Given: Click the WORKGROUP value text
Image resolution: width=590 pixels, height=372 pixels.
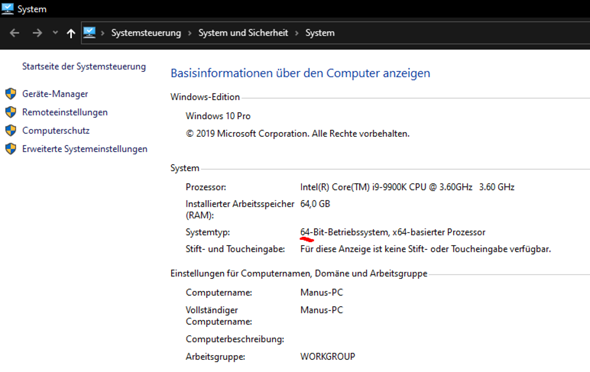Looking at the screenshot, I should pyautogui.click(x=327, y=357).
